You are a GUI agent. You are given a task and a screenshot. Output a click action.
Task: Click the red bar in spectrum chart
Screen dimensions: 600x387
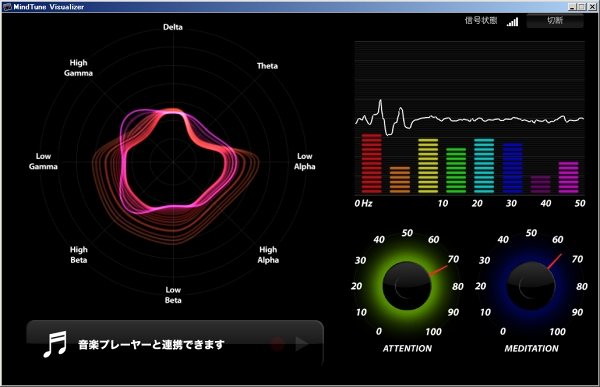pos(372,163)
